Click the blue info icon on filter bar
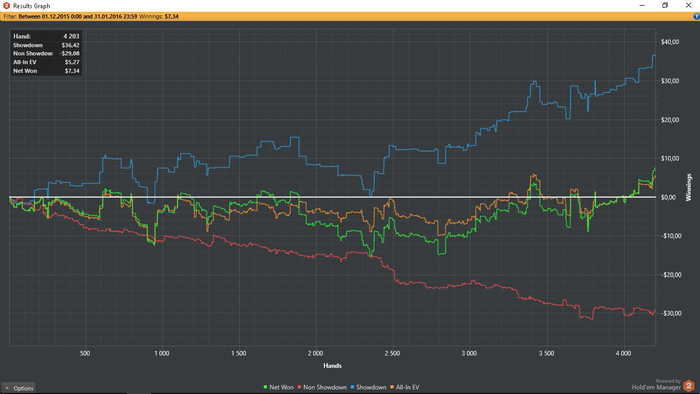Image resolution: width=700 pixels, height=394 pixels. [x=696, y=17]
